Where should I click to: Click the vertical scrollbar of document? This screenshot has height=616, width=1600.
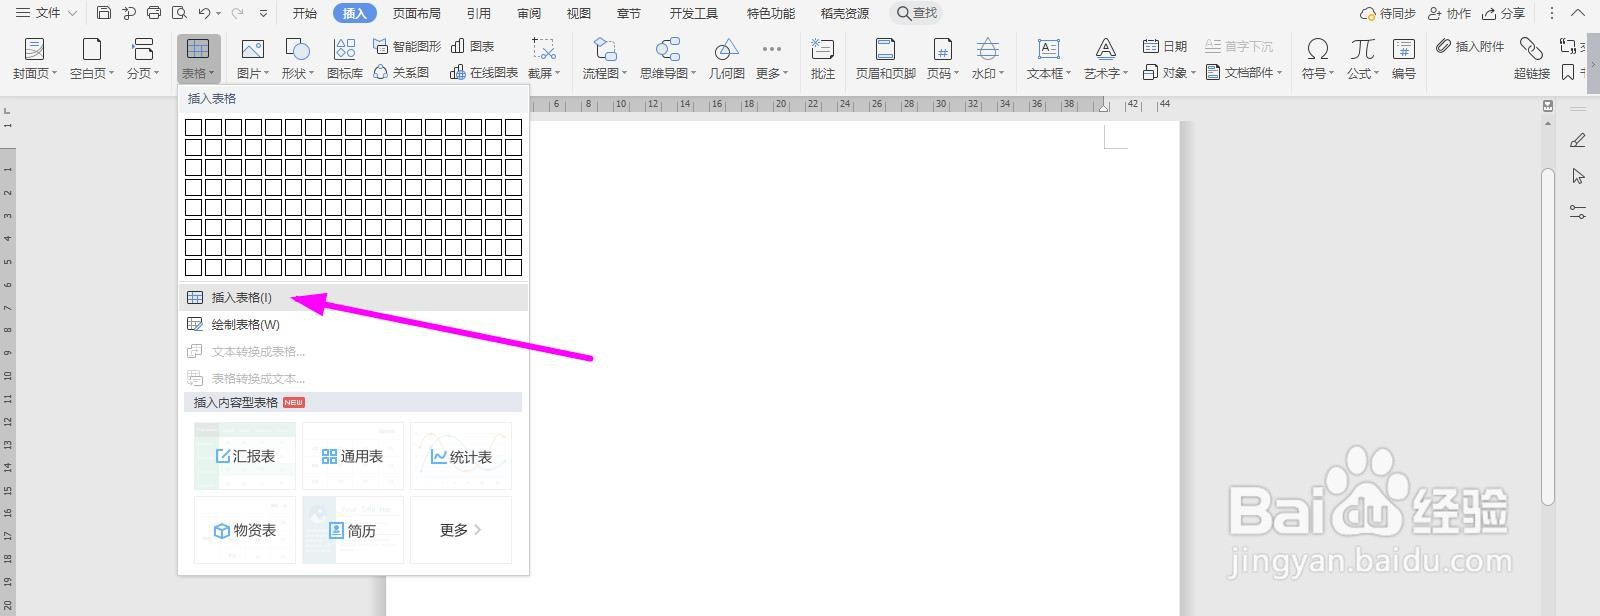1548,335
